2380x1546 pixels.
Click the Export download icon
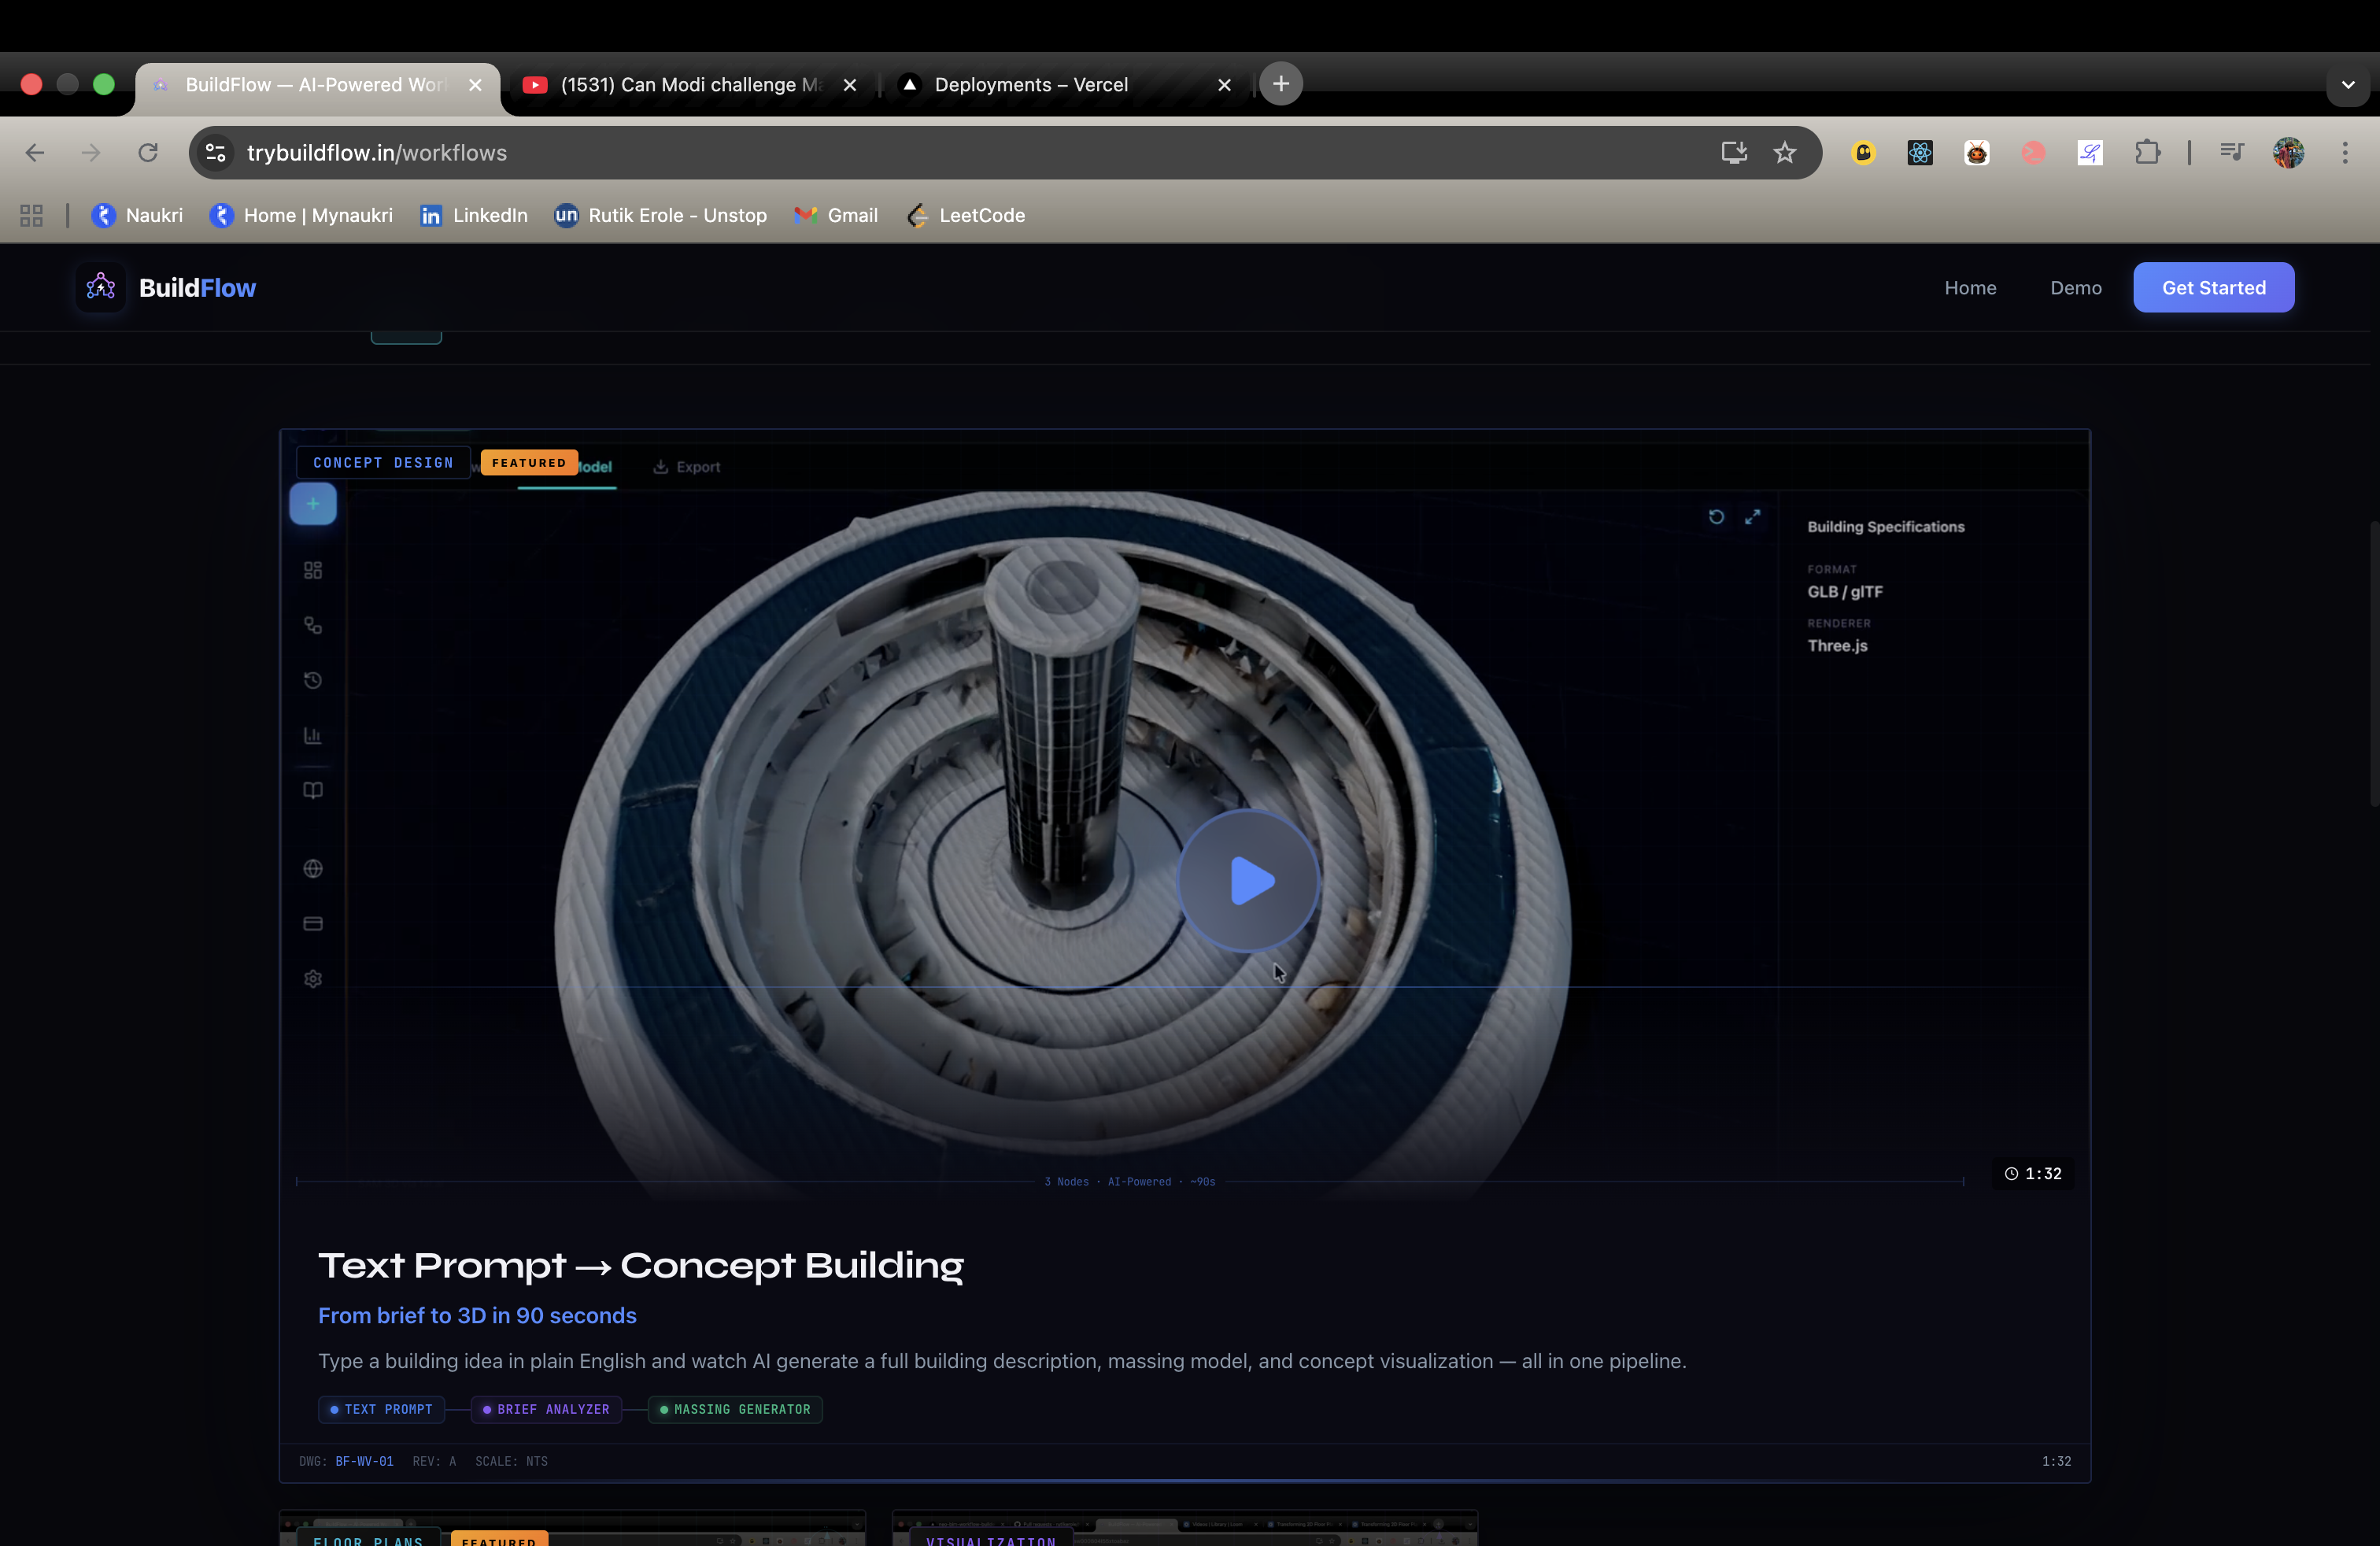pyautogui.click(x=660, y=466)
